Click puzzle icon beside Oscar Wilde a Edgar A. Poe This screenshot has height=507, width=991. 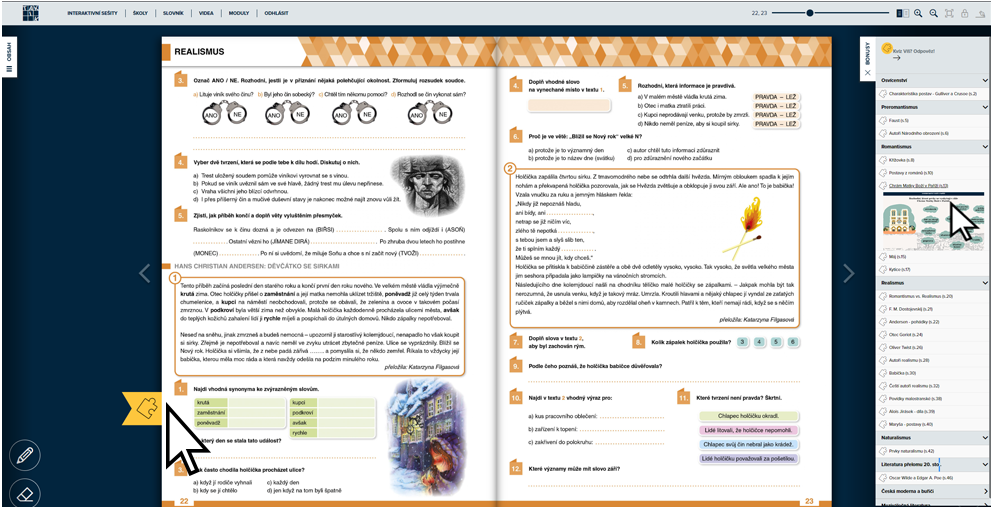click(x=883, y=477)
